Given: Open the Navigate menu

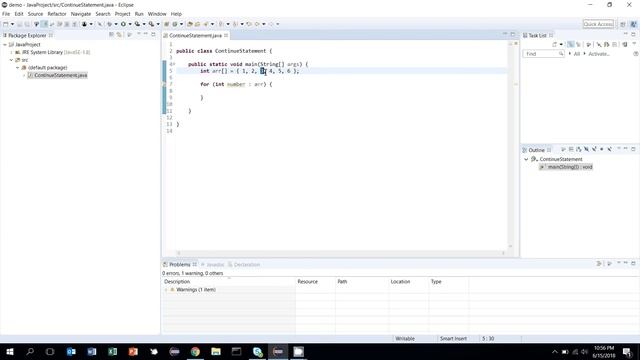Looking at the screenshot, I should (81, 14).
